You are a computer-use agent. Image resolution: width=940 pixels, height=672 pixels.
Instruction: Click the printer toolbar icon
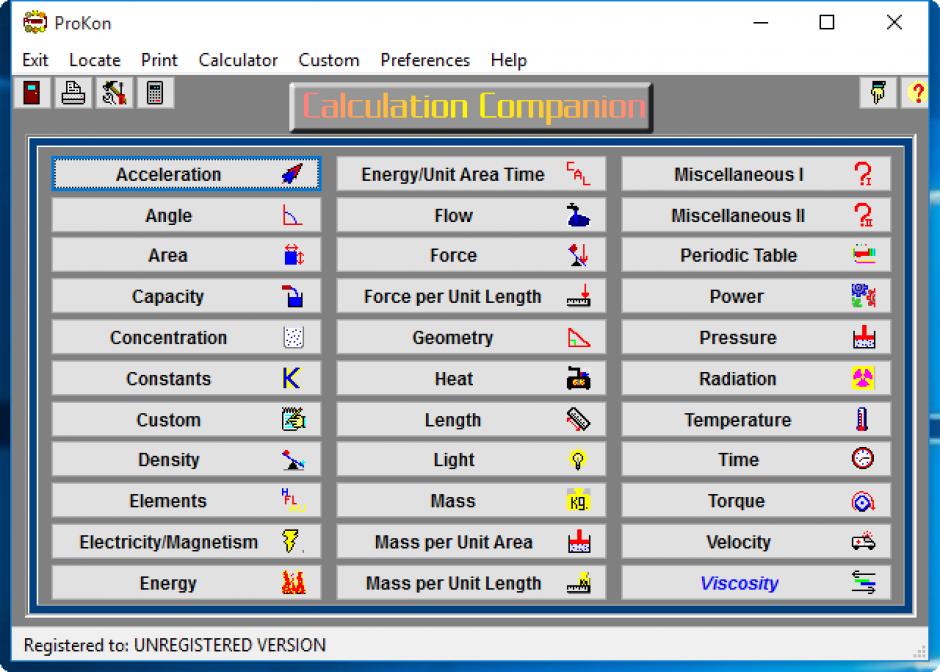click(x=73, y=93)
